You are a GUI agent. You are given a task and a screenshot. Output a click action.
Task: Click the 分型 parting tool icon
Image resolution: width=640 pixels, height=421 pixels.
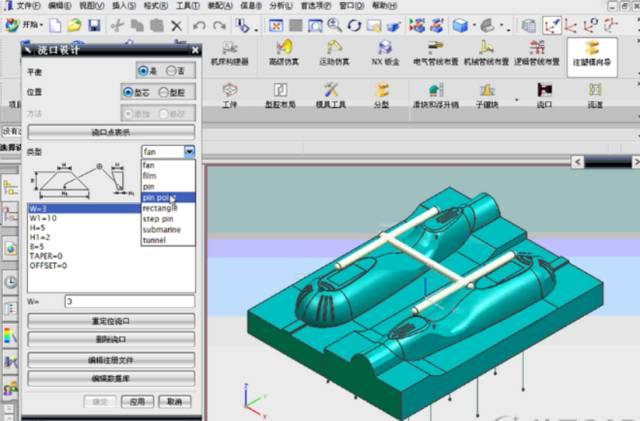(380, 93)
